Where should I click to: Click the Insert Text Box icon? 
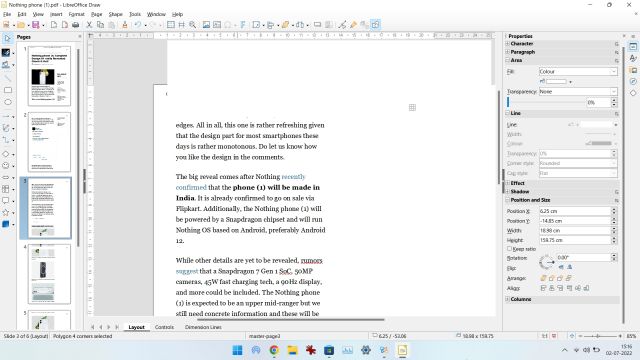click(217, 25)
